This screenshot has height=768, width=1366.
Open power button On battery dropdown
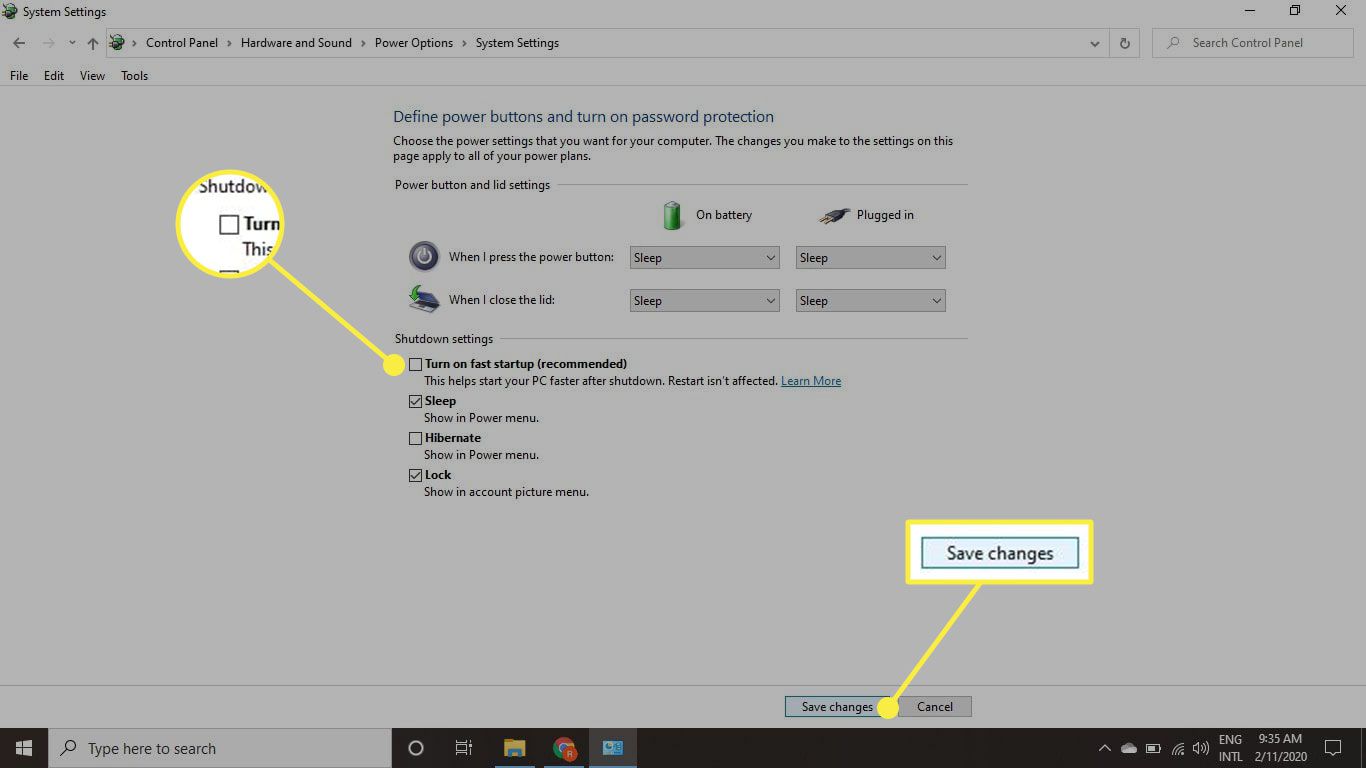click(704, 258)
